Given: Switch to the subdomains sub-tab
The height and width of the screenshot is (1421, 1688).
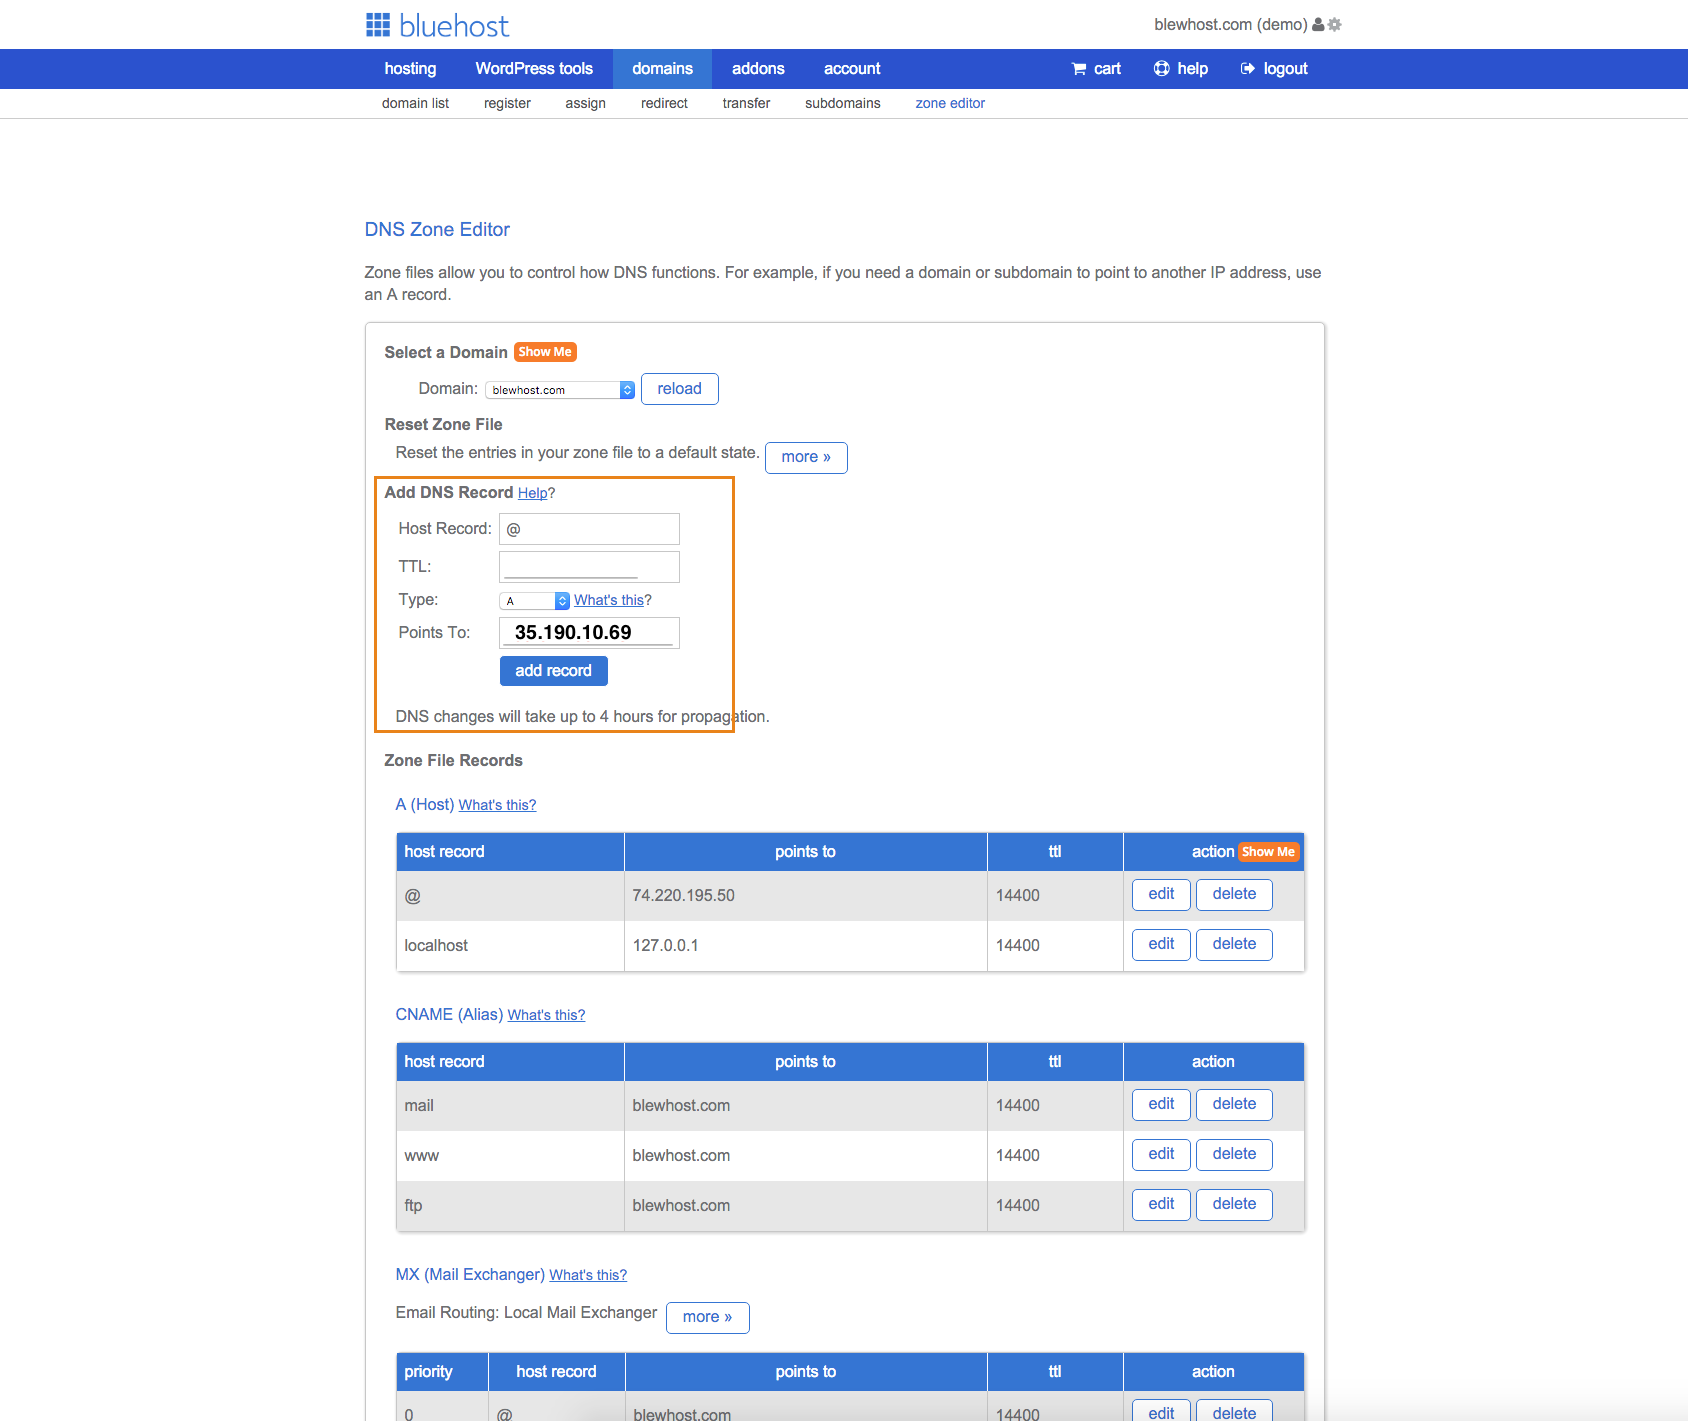Looking at the screenshot, I should 842,103.
